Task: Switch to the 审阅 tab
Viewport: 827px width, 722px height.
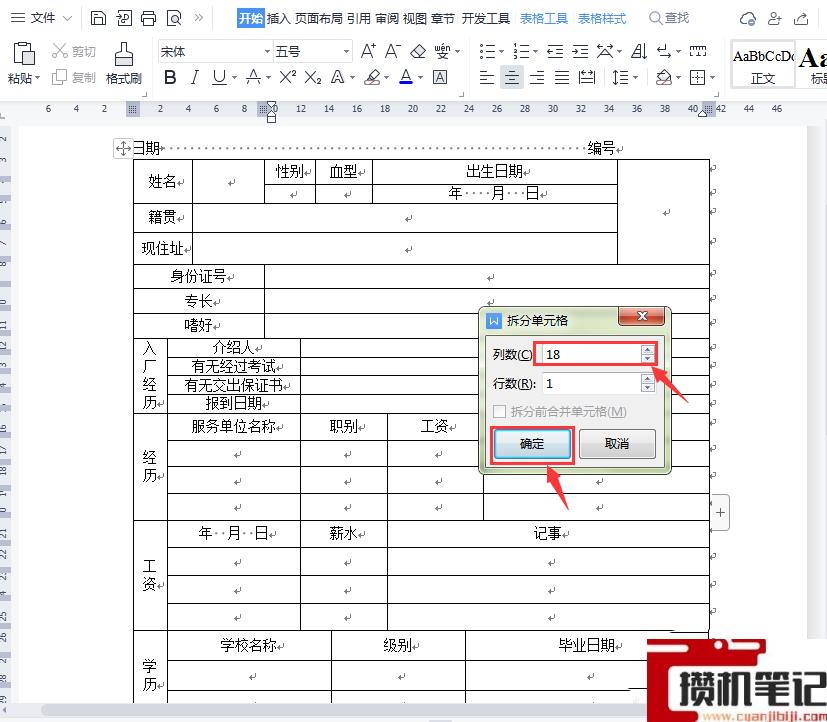Action: click(387, 18)
